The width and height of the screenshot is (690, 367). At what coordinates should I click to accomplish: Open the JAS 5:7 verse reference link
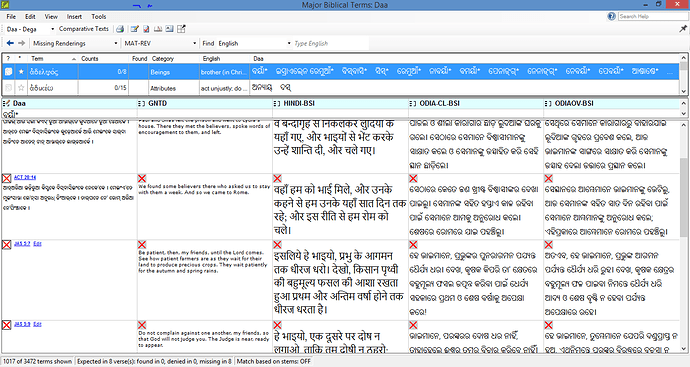pyautogui.click(x=22, y=243)
